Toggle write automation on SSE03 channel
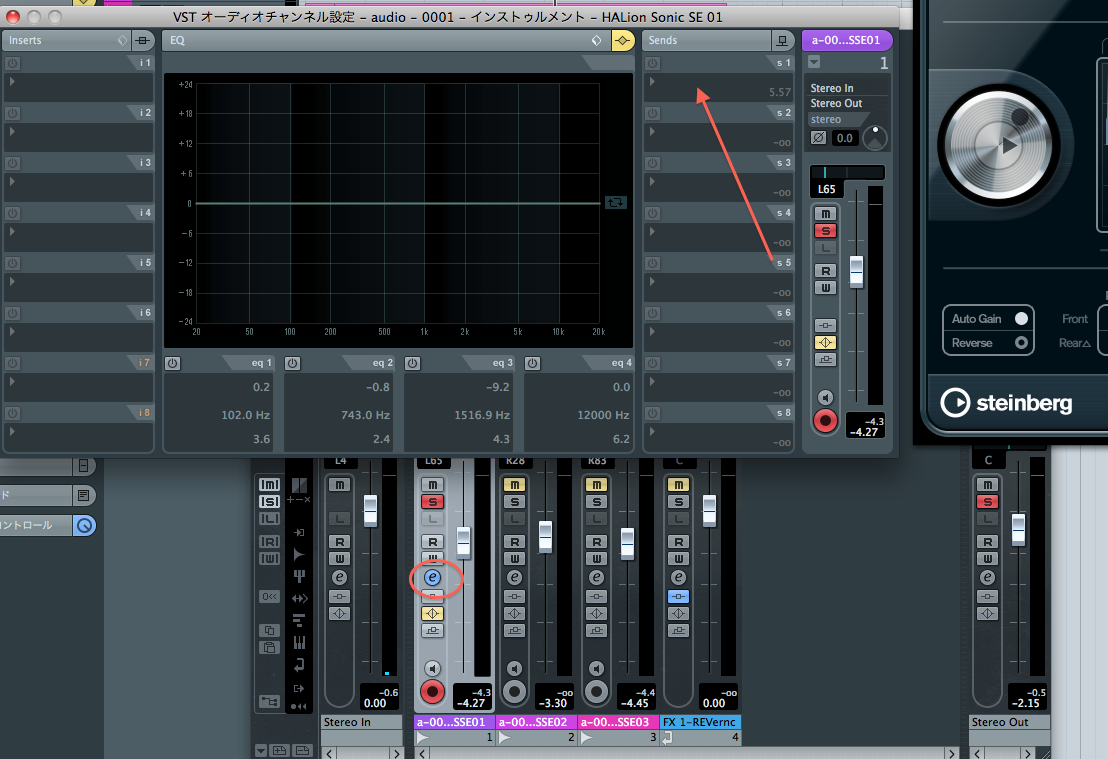Screen dimensions: 1108x759 (x=596, y=558)
